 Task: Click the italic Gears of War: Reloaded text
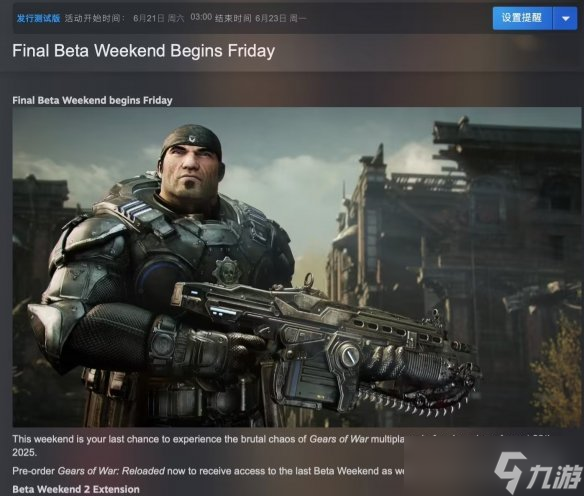point(111,471)
